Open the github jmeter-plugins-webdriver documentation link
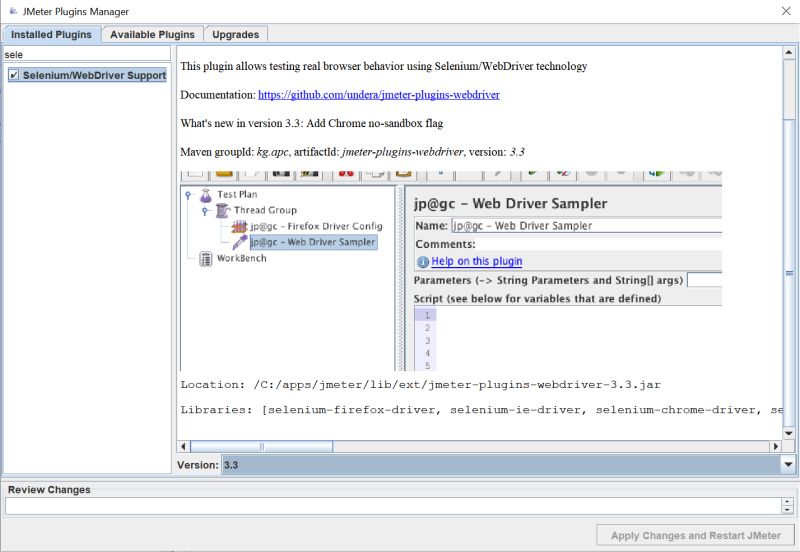Image resolution: width=800 pixels, height=552 pixels. [379, 94]
